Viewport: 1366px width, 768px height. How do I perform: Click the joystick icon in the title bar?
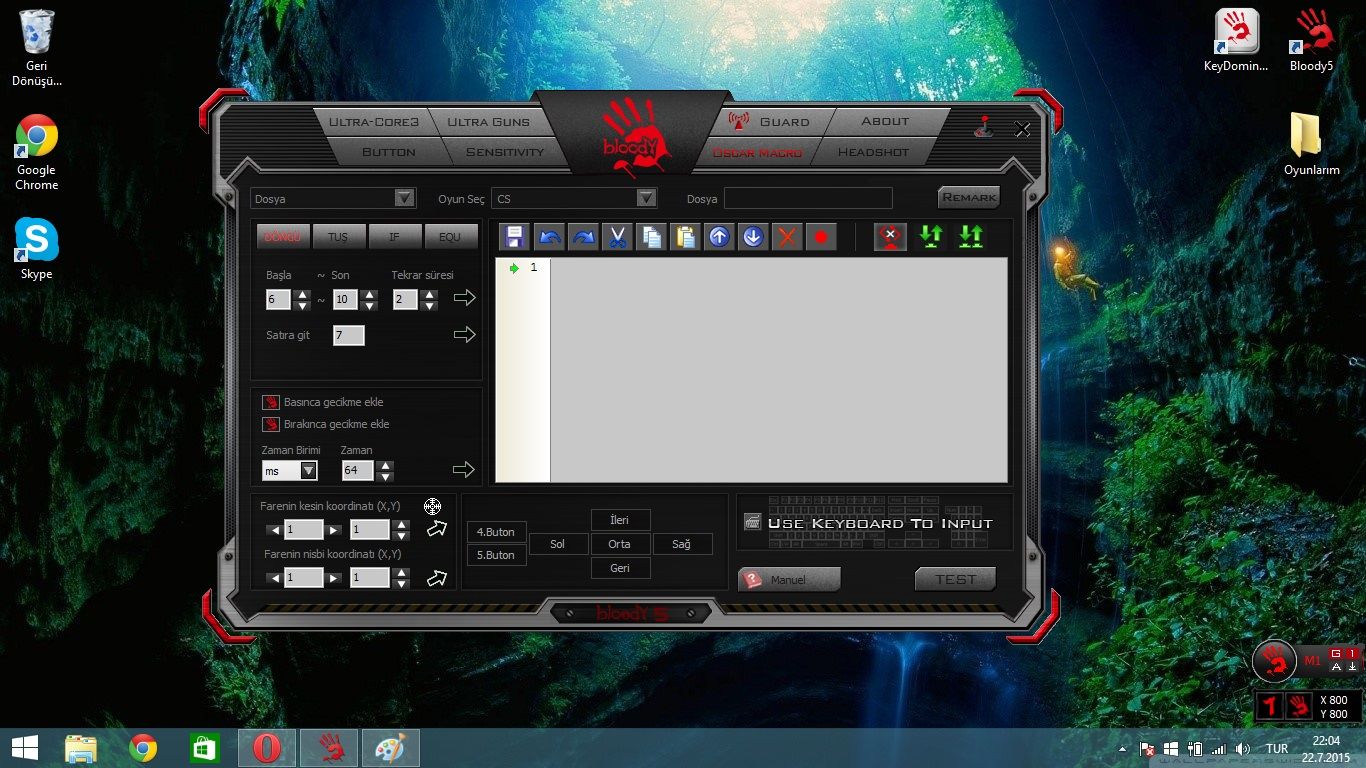pos(984,128)
